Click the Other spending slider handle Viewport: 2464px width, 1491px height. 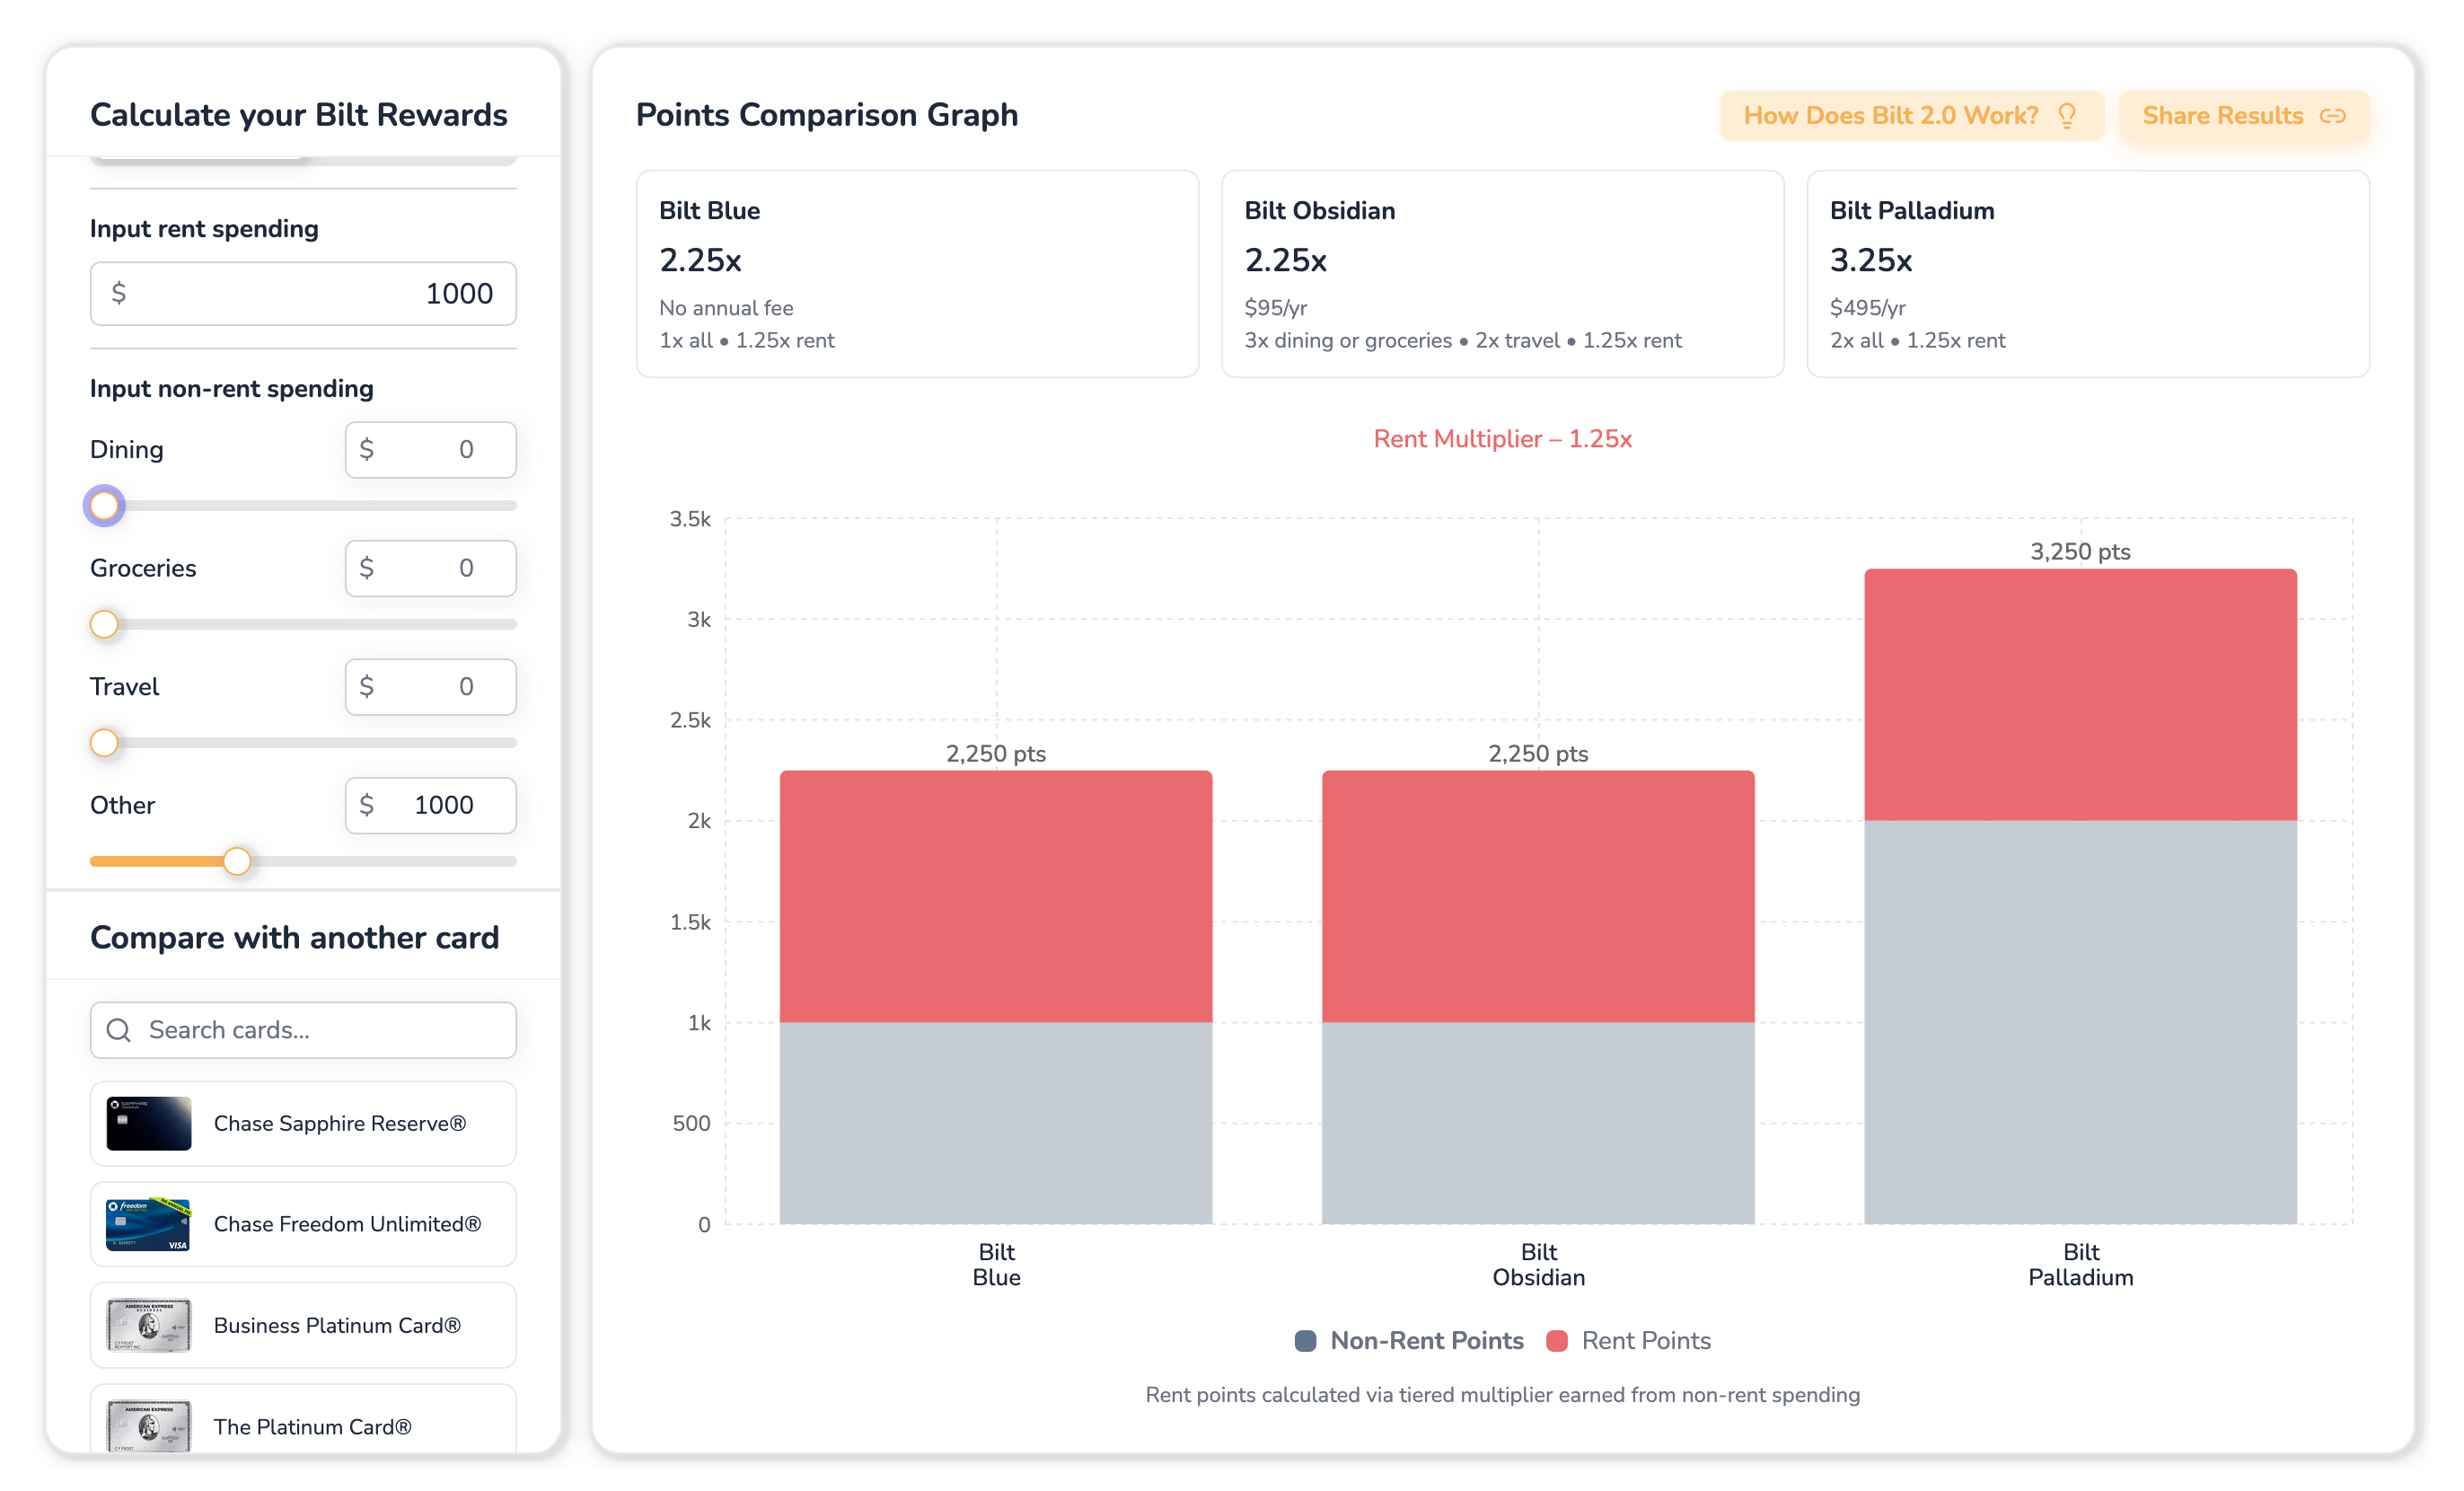pyautogui.click(x=237, y=861)
